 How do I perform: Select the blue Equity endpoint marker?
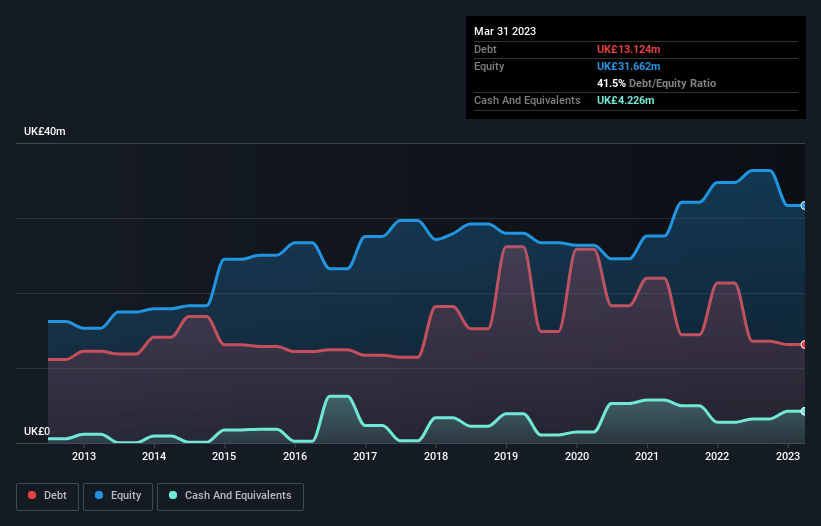[804, 206]
